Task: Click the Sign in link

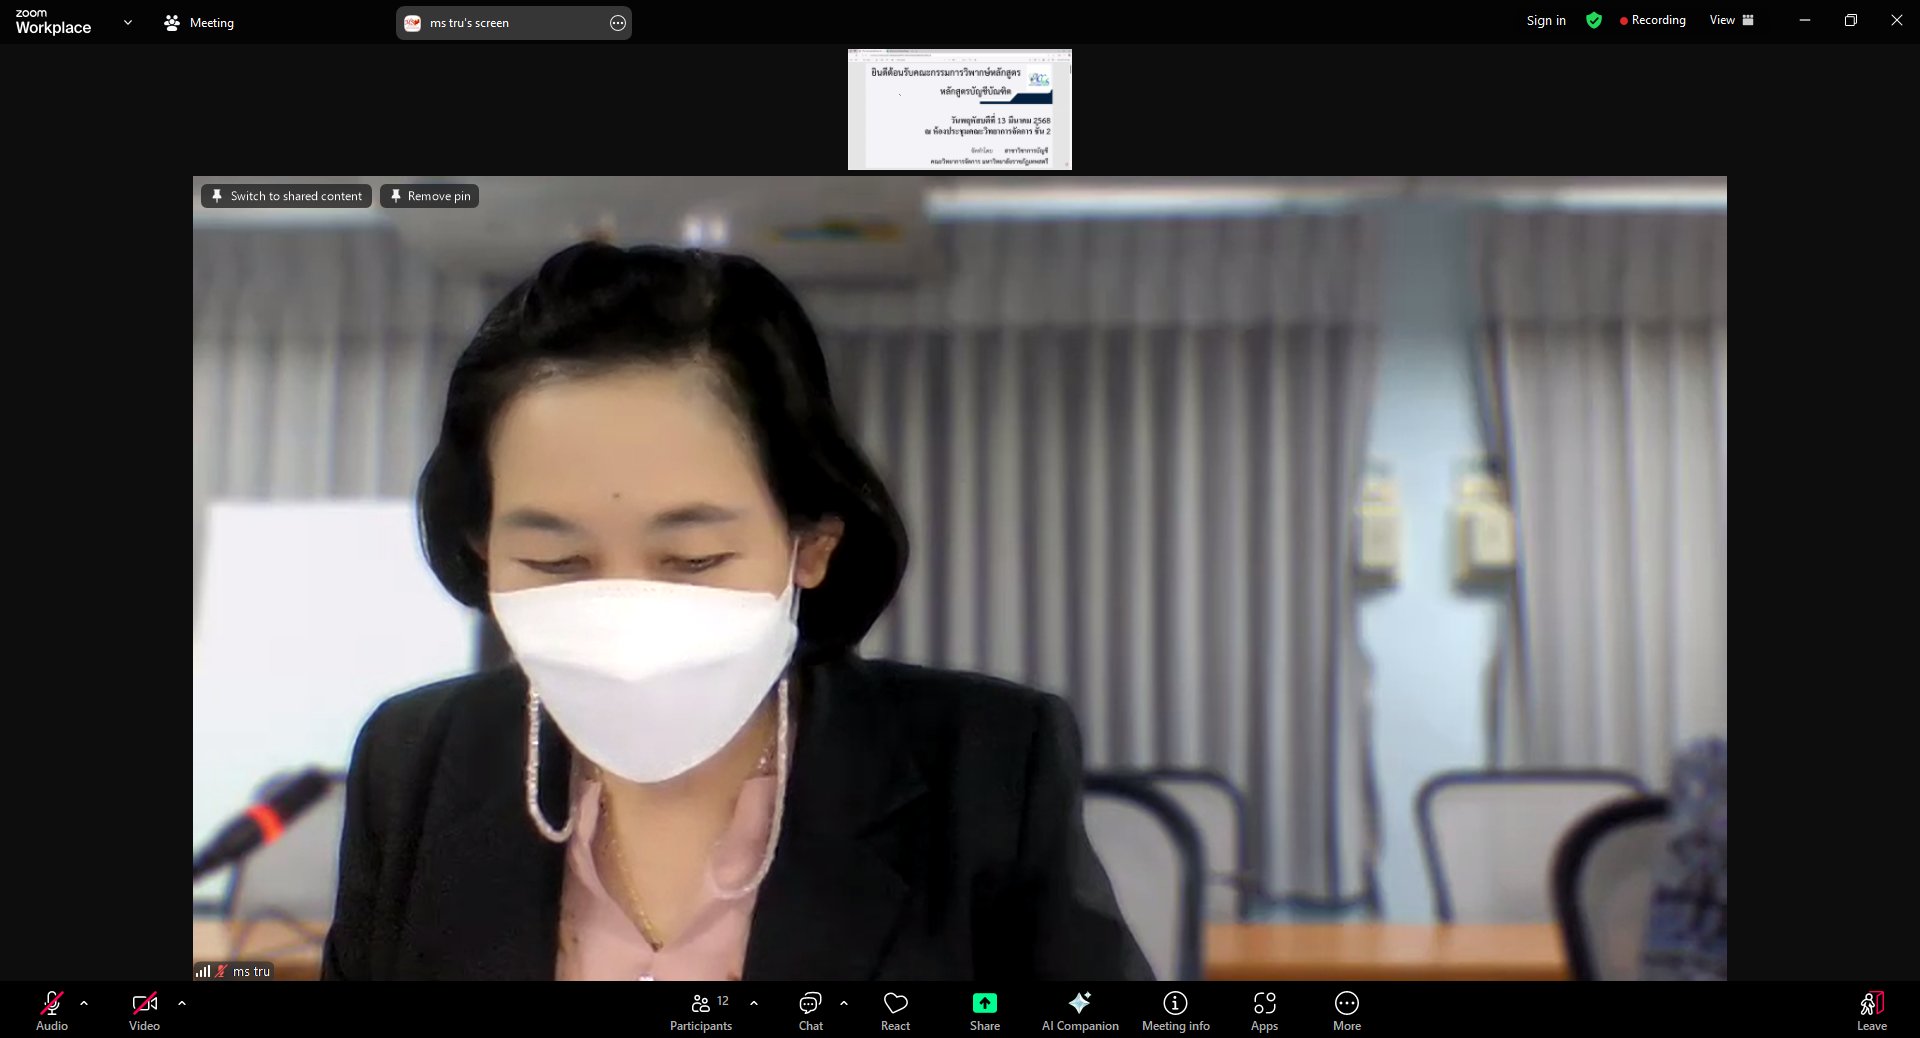Action: (x=1545, y=20)
